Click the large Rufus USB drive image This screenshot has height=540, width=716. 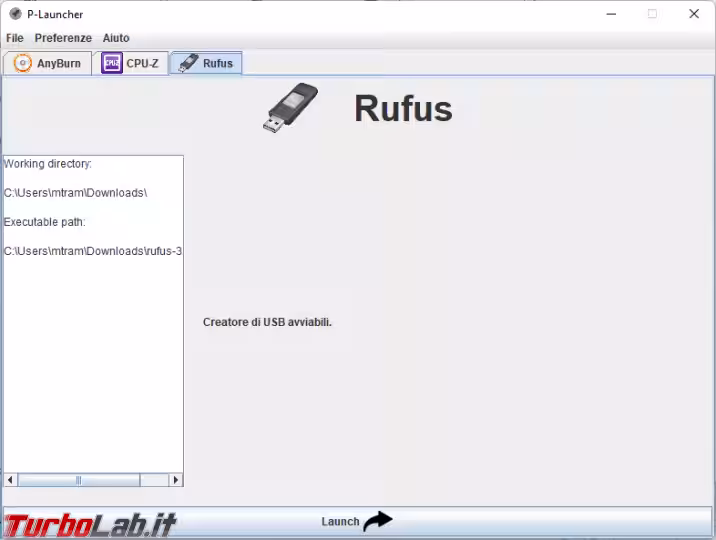(x=290, y=108)
